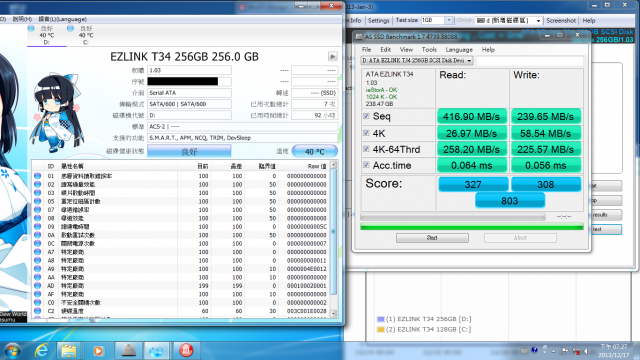The image size is (640, 360).
Task: Click the Start button in AS SSD
Action: point(432,238)
